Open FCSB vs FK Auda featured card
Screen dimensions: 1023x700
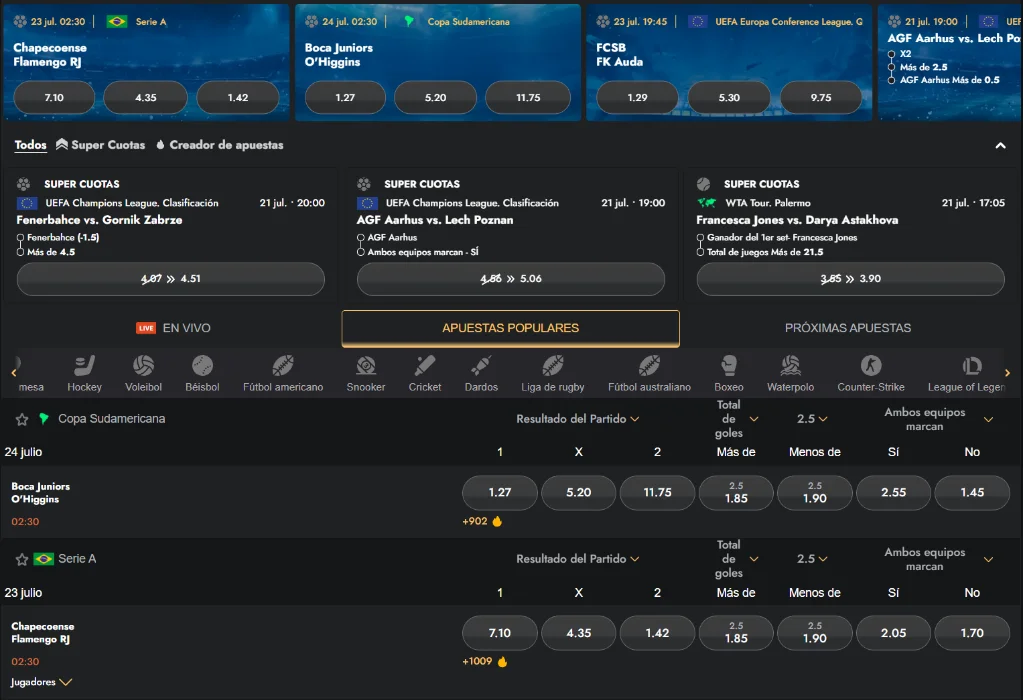tap(729, 63)
